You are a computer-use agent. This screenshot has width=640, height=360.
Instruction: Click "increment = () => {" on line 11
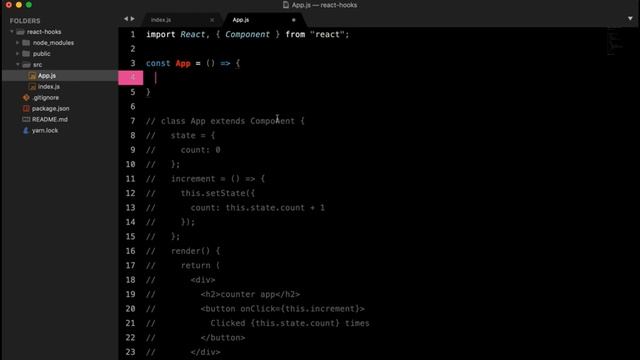click(x=218, y=179)
